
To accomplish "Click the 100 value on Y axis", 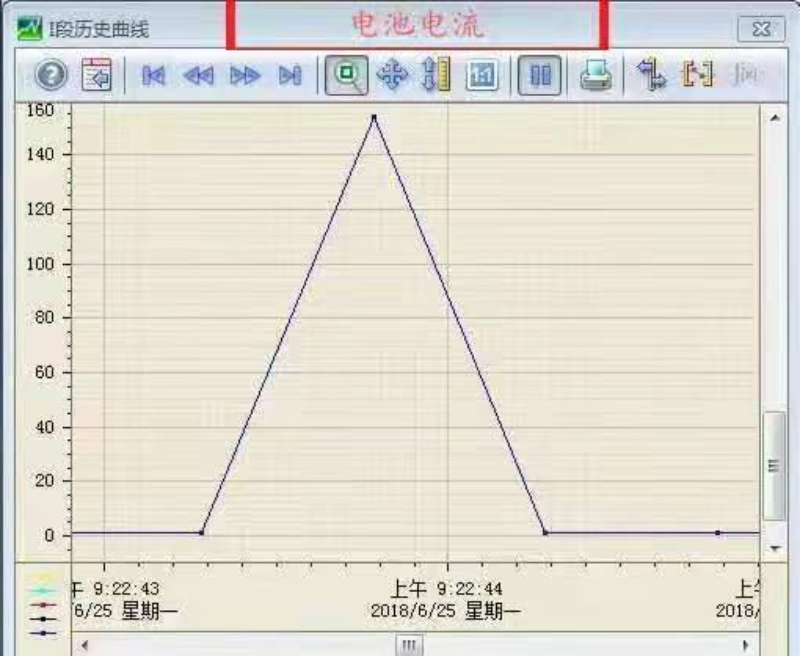I will (40, 264).
